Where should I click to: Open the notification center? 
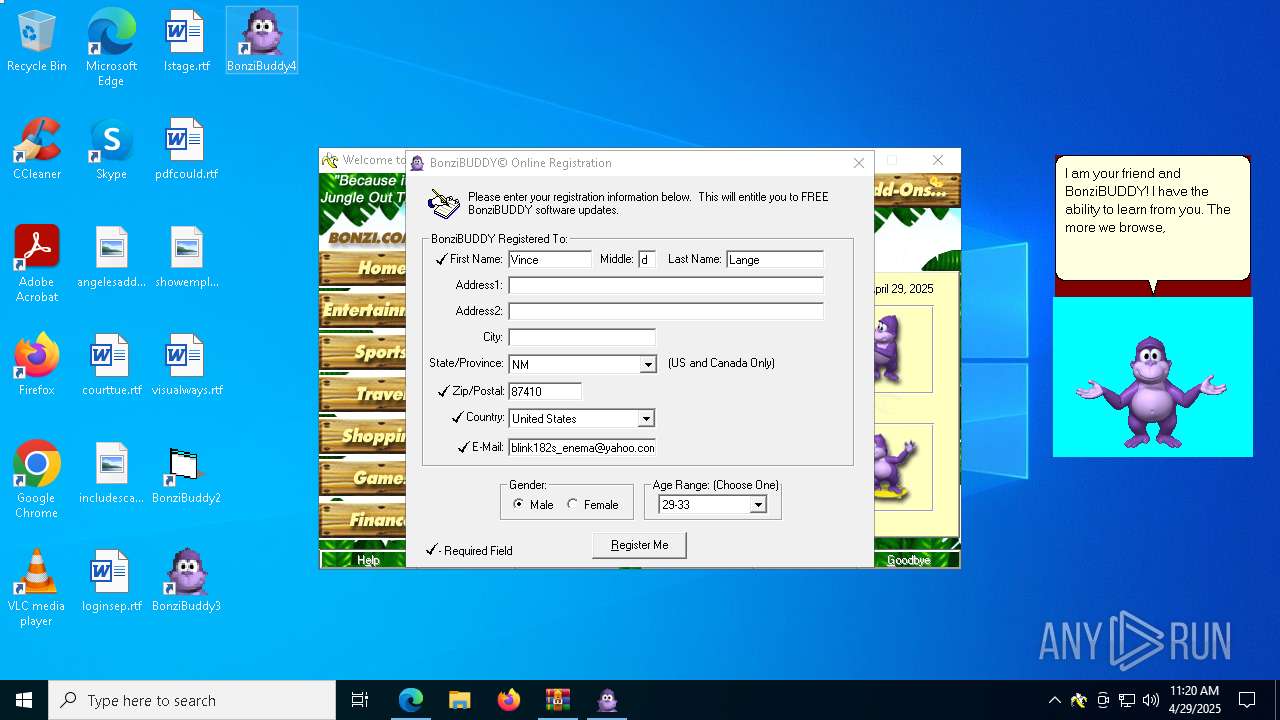tap(1247, 700)
